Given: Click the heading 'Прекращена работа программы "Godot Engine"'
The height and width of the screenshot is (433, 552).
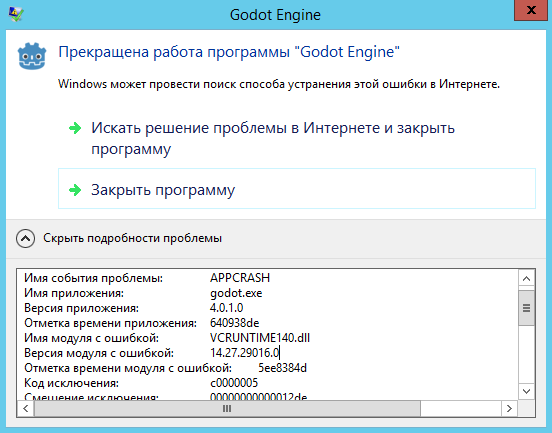Looking at the screenshot, I should point(229,52).
